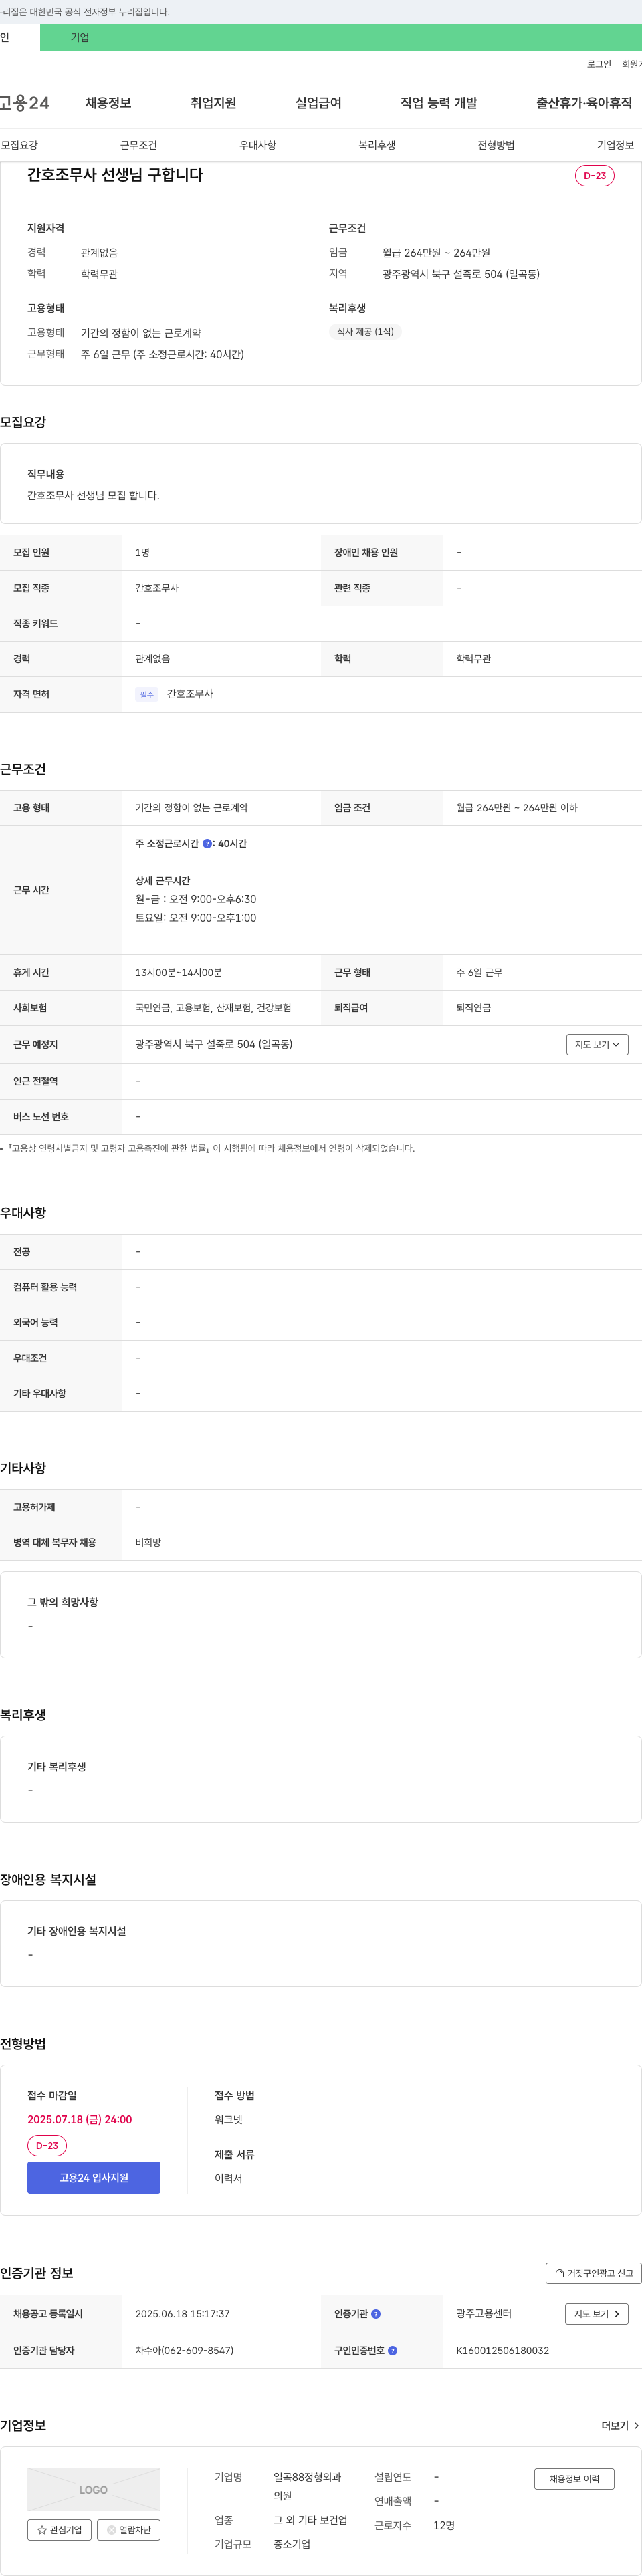
Task: Click the 중소기업 company size text
Action: (292, 2545)
